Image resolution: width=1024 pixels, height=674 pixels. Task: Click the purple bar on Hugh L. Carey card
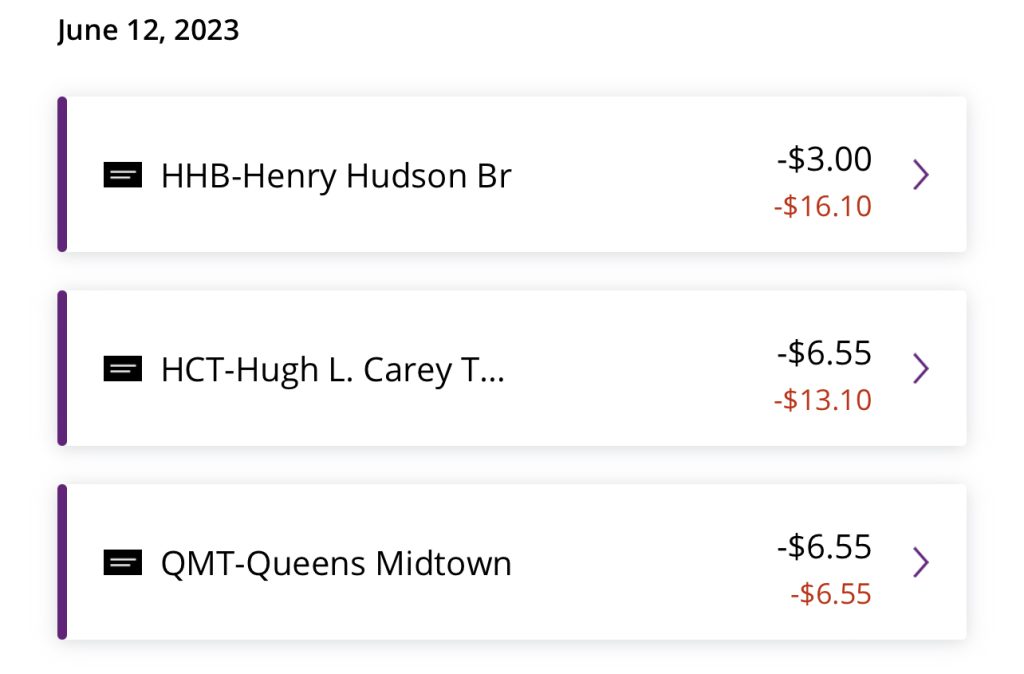click(x=62, y=368)
